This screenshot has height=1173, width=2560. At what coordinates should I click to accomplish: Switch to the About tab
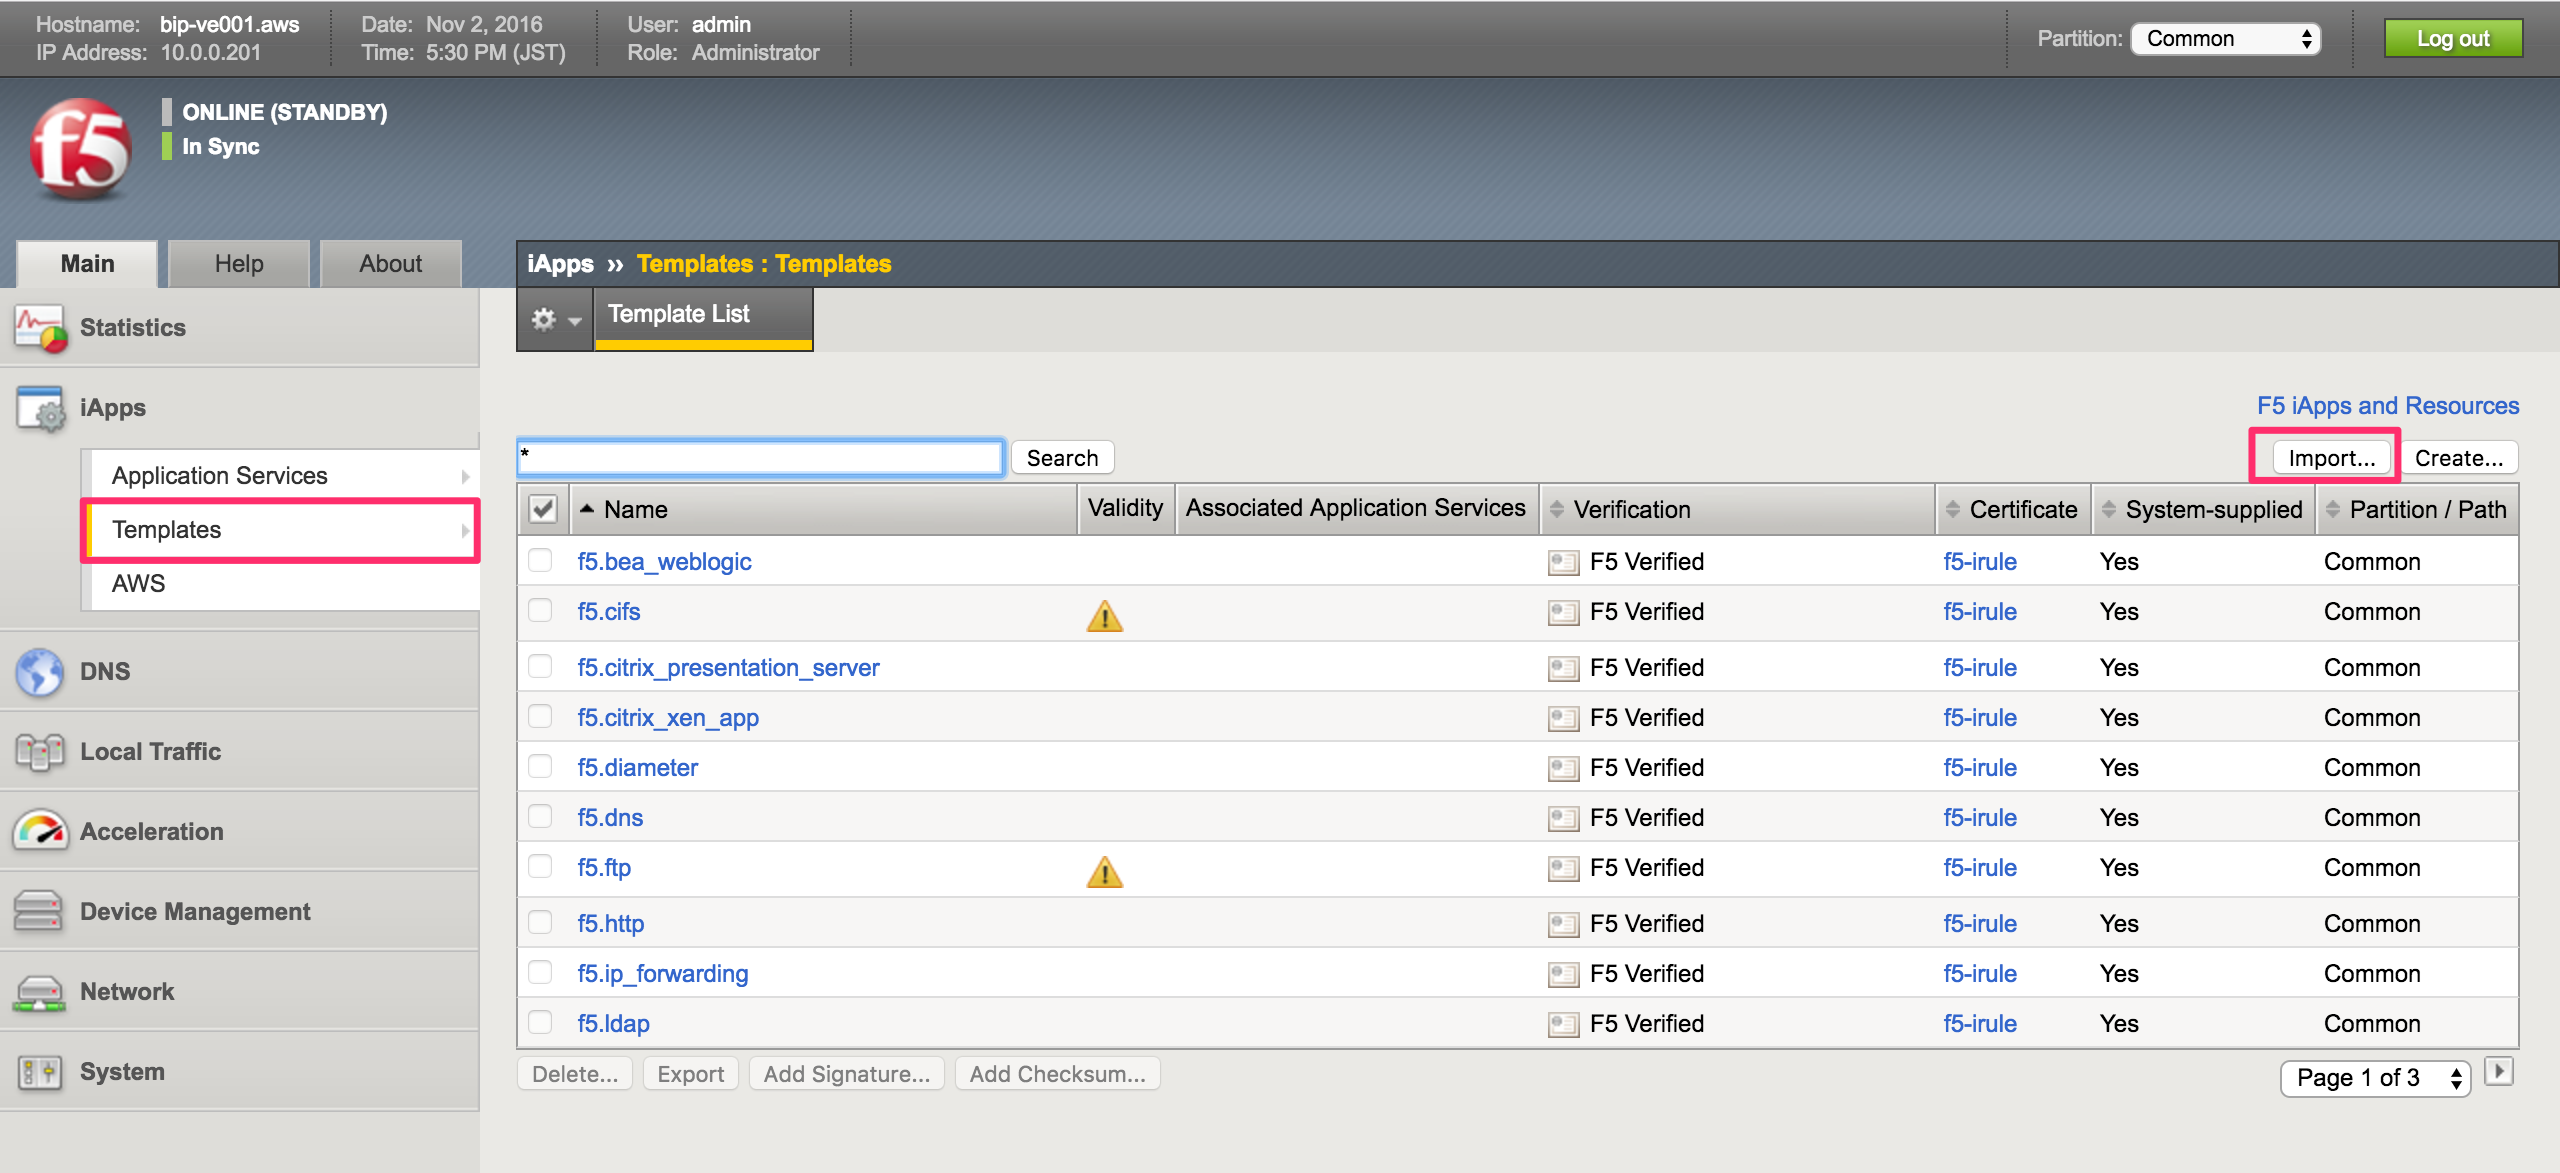click(391, 264)
